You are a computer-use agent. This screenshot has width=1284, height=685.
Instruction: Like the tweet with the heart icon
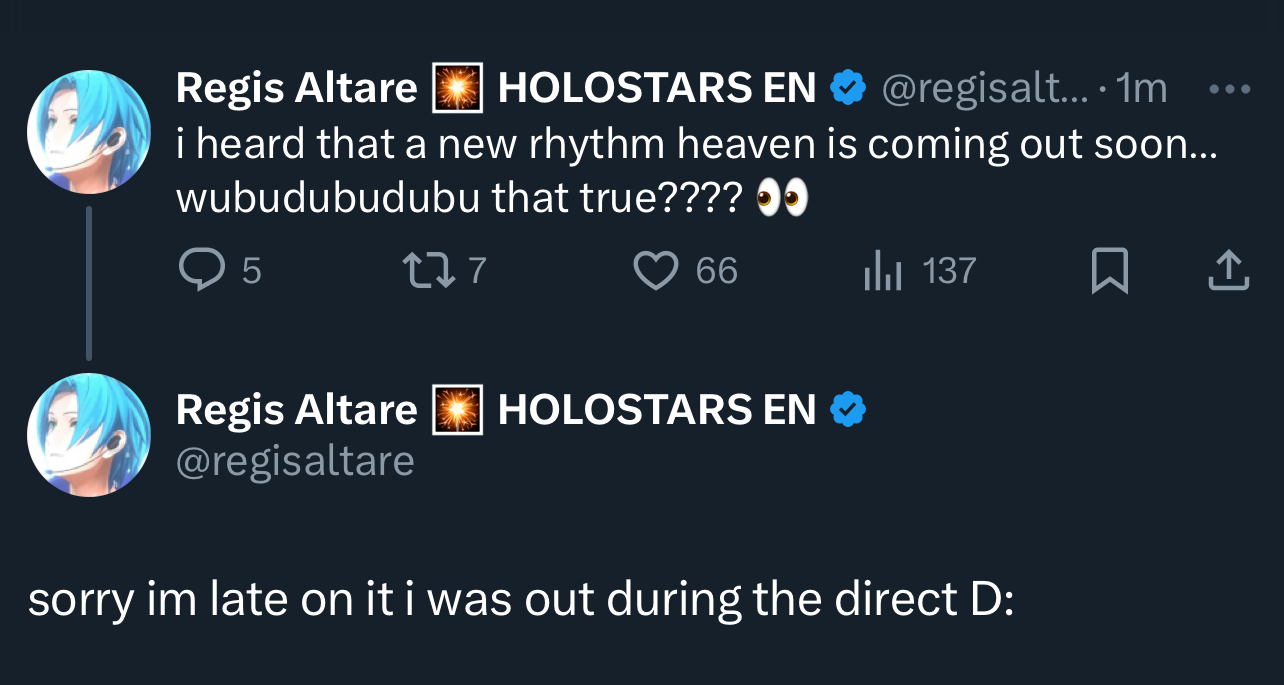pos(656,271)
